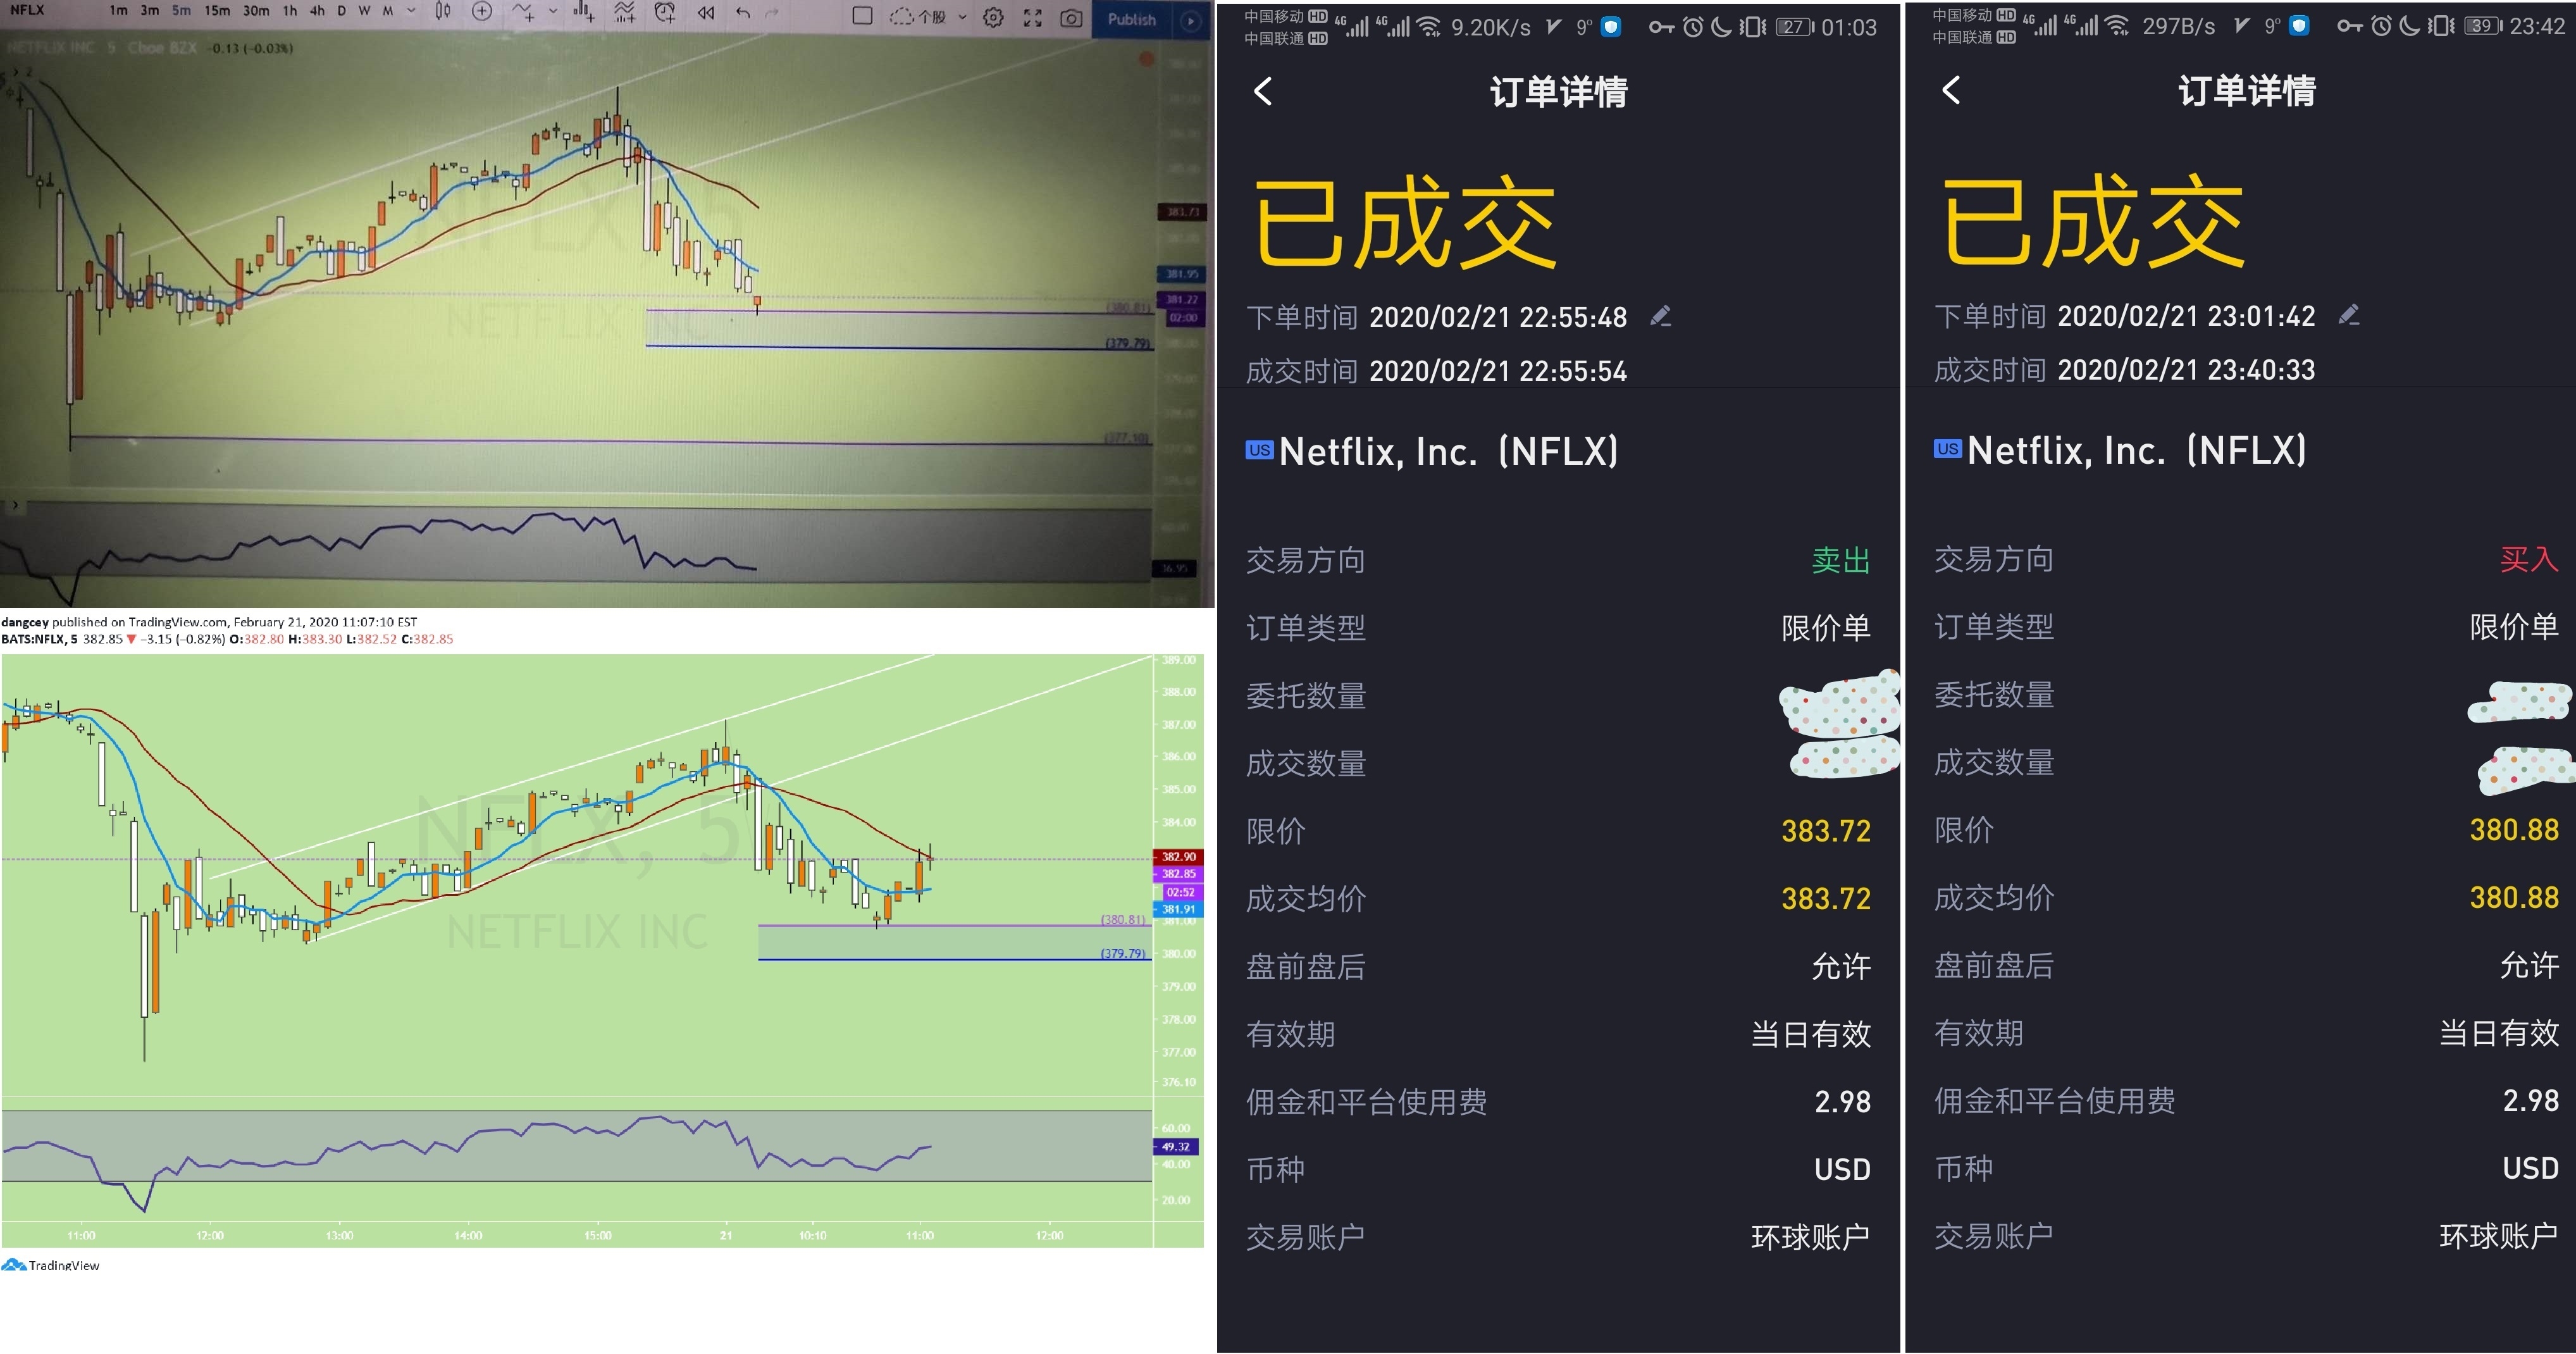
Task: Select the (379.79) horizontal line label in photo
Action: click(x=1129, y=343)
